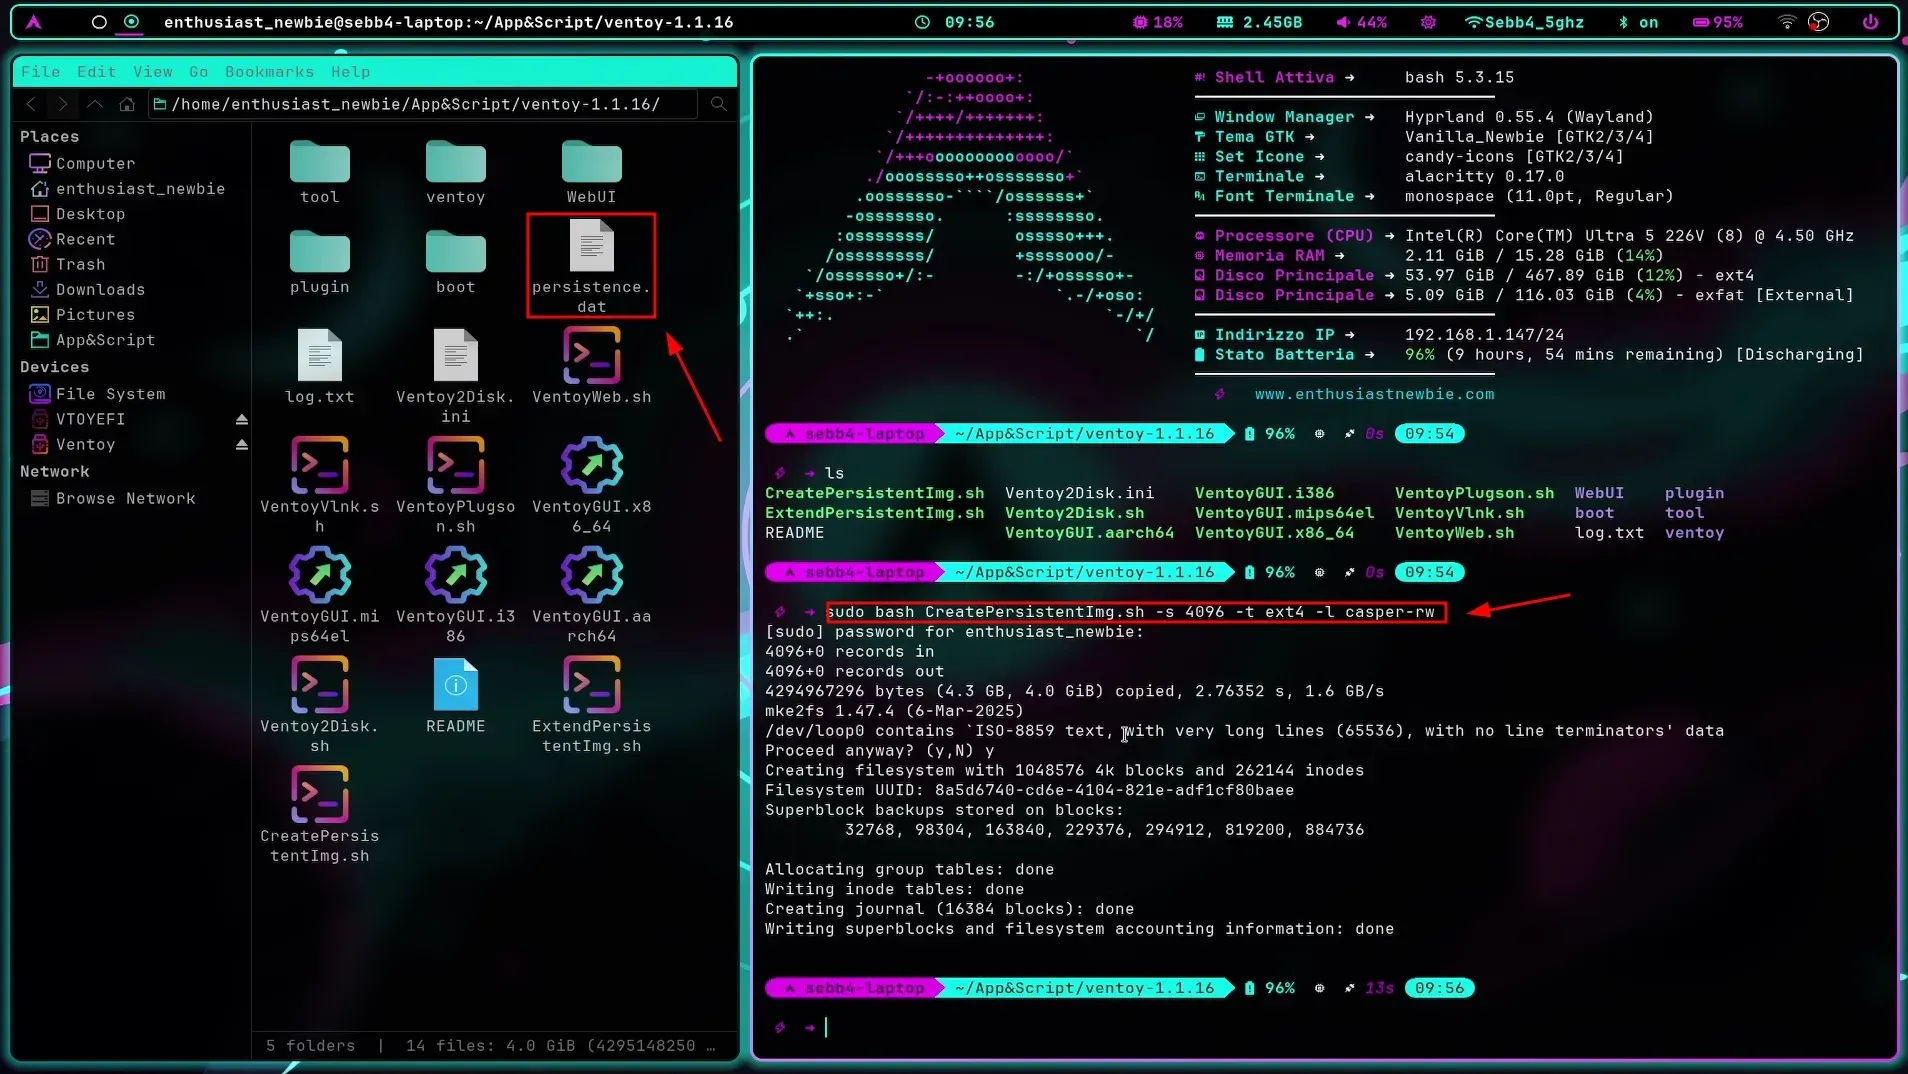This screenshot has height=1074, width=1908.
Task: Click the path location bar
Action: point(423,104)
